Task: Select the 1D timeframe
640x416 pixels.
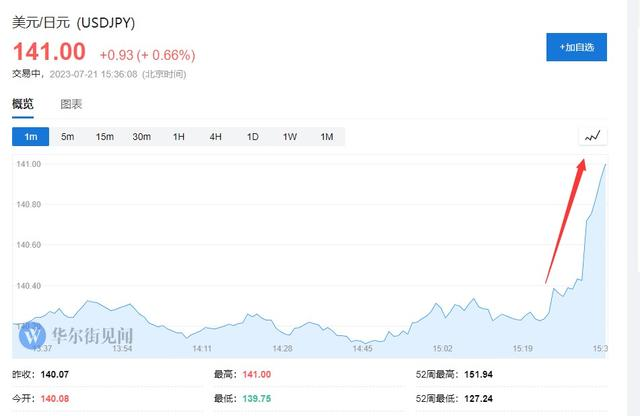Action: (x=252, y=136)
